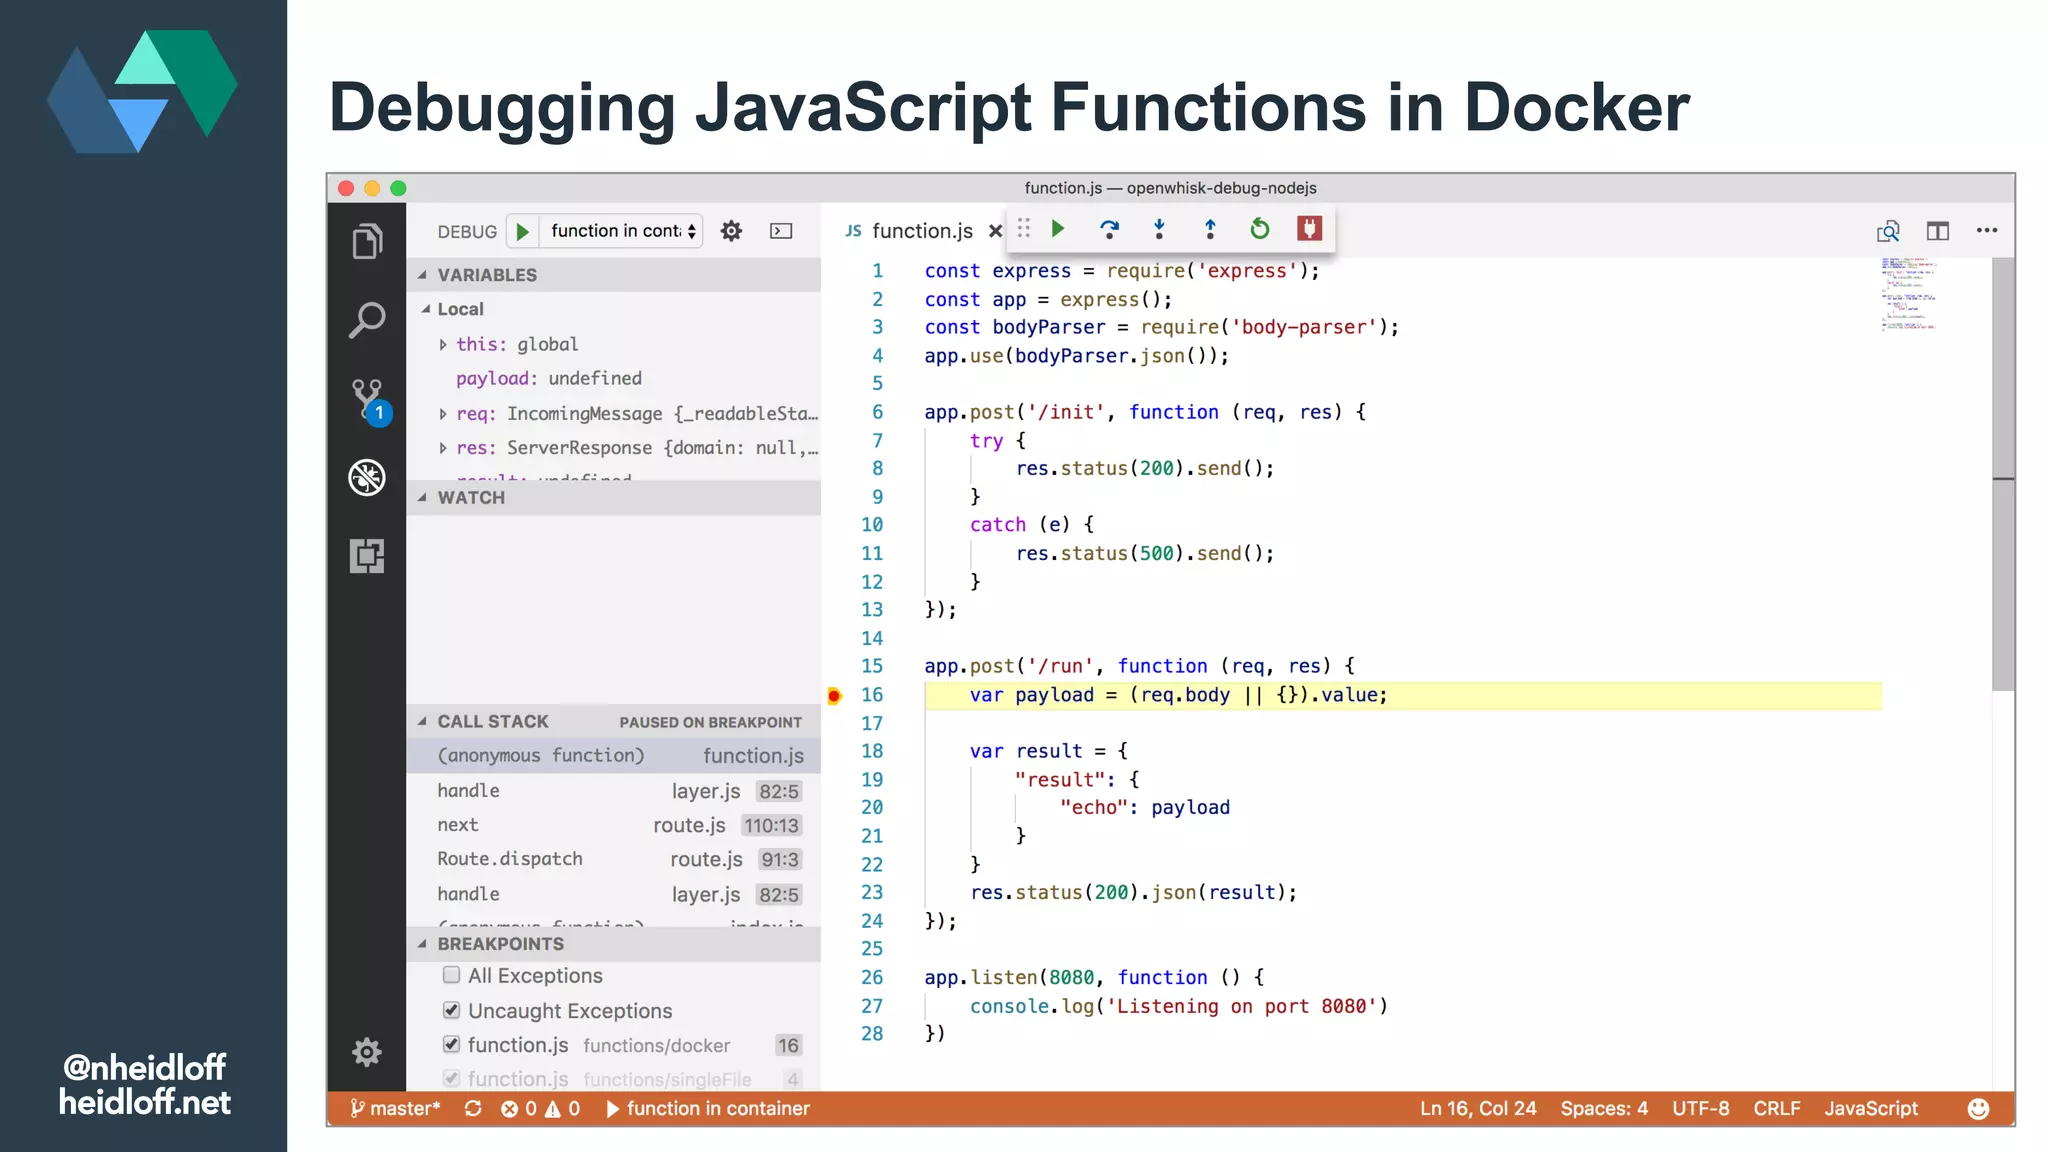The image size is (2048, 1152).
Task: Click the PAUSED ON BREAKPOINT label
Action: [710, 722]
